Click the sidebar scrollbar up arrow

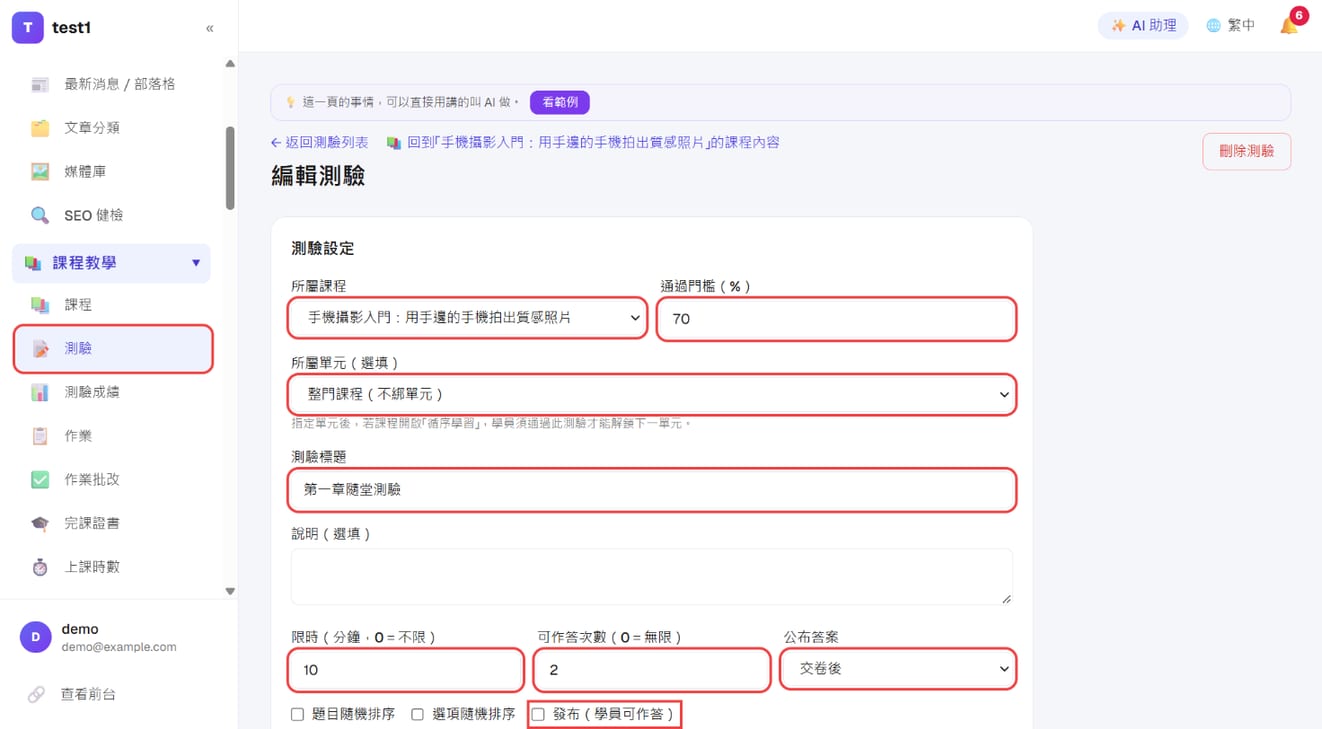pyautogui.click(x=230, y=64)
